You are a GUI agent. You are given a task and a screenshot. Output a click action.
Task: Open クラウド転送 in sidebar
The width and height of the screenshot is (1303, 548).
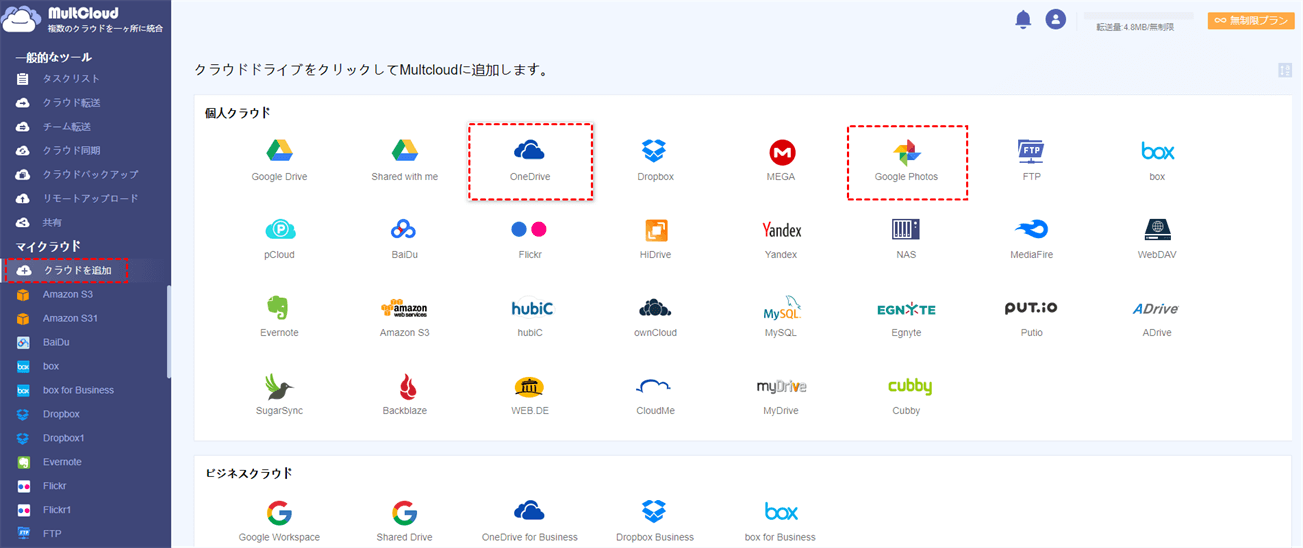pos(71,102)
